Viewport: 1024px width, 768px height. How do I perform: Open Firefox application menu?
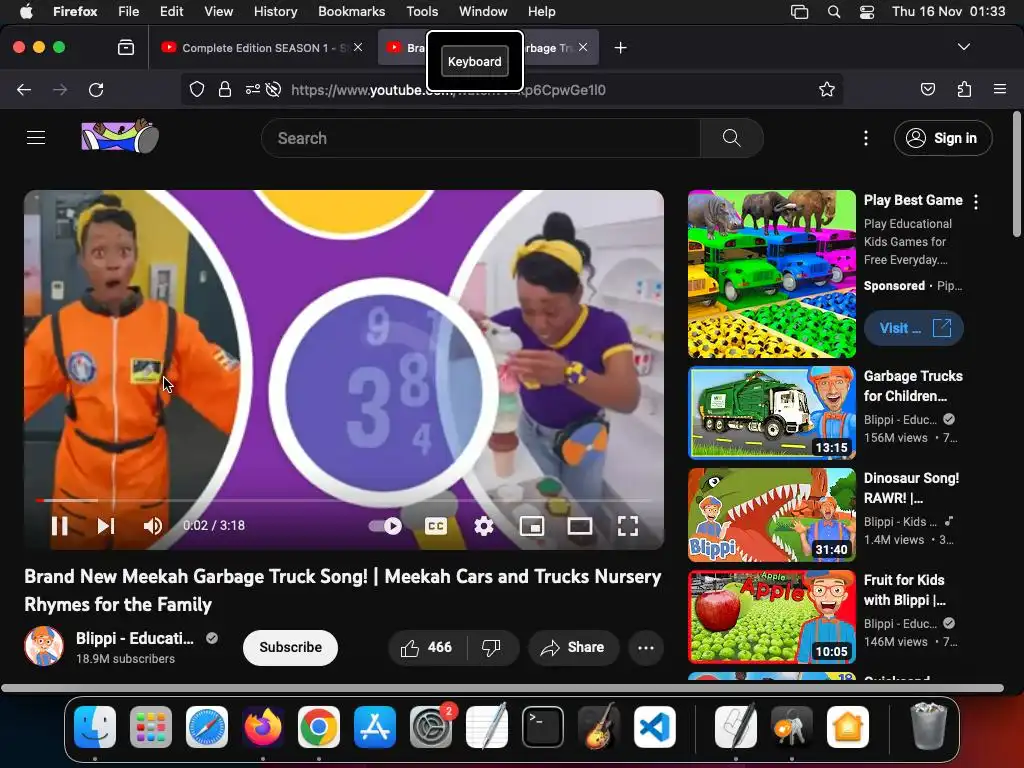(1000, 89)
